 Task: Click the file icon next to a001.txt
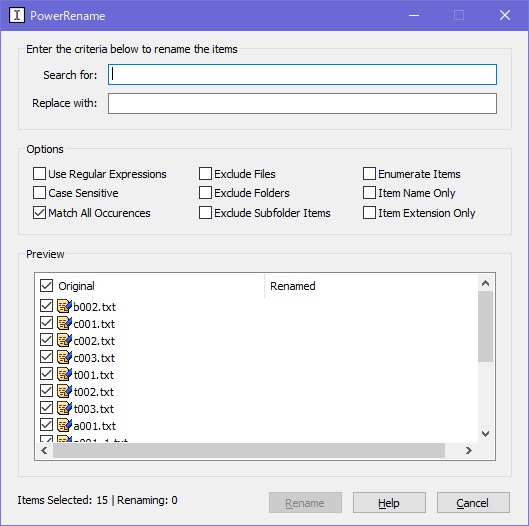point(64,425)
